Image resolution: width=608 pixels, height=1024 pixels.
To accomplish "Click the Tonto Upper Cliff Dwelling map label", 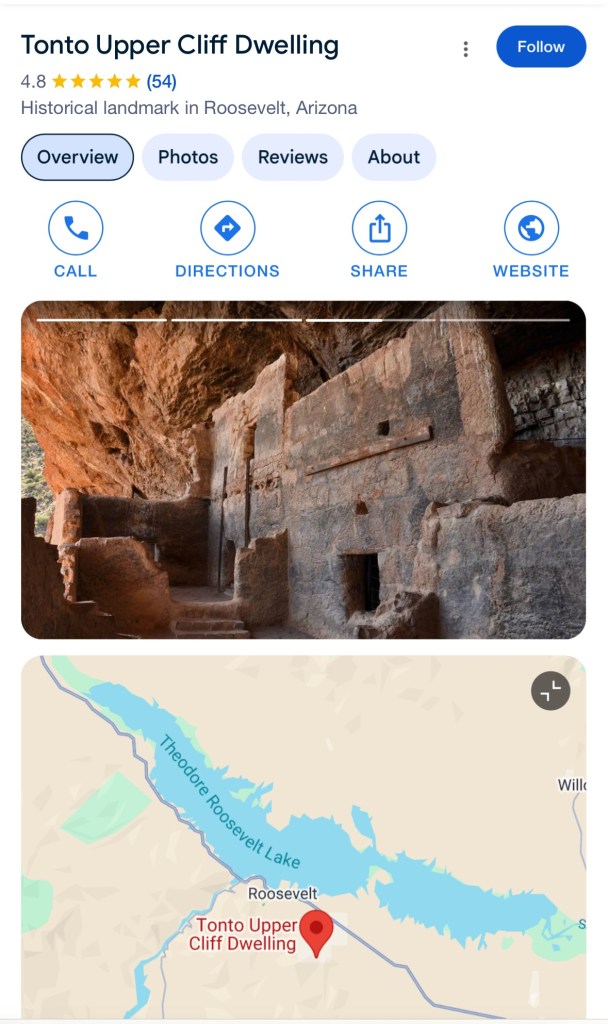I will [243, 934].
